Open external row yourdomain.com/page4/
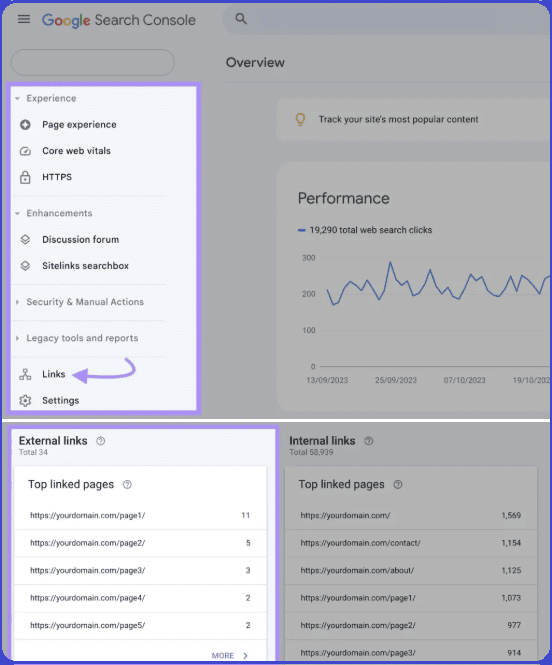552x665 pixels. [140, 598]
